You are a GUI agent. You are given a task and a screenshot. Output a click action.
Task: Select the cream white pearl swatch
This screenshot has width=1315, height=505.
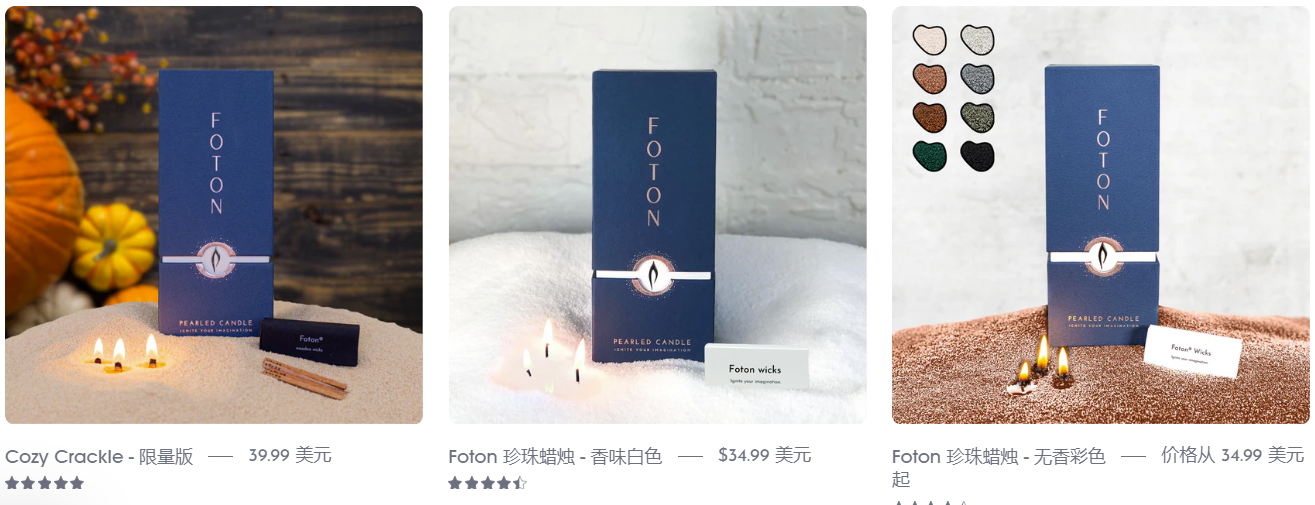930,39
